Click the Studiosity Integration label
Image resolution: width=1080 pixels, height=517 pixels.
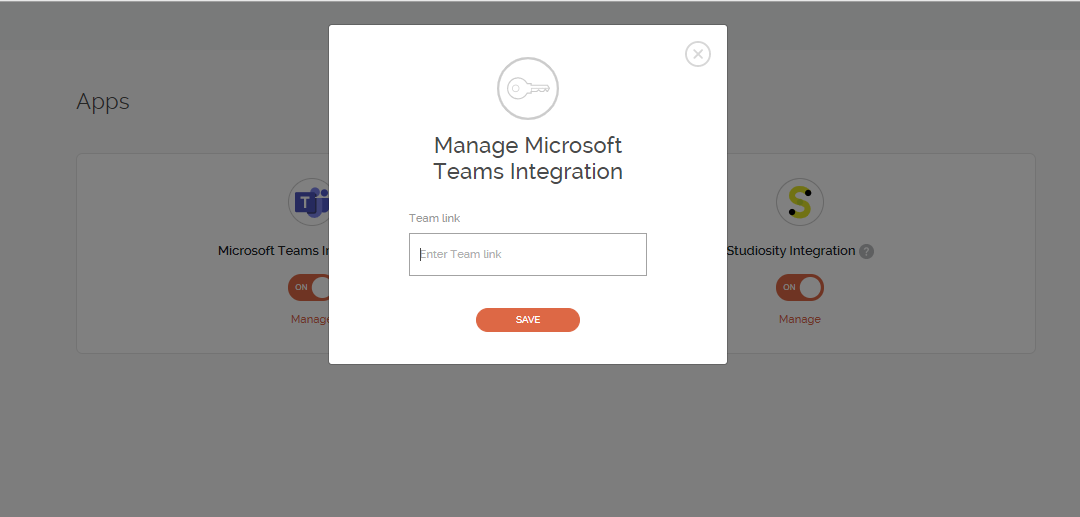(x=791, y=251)
